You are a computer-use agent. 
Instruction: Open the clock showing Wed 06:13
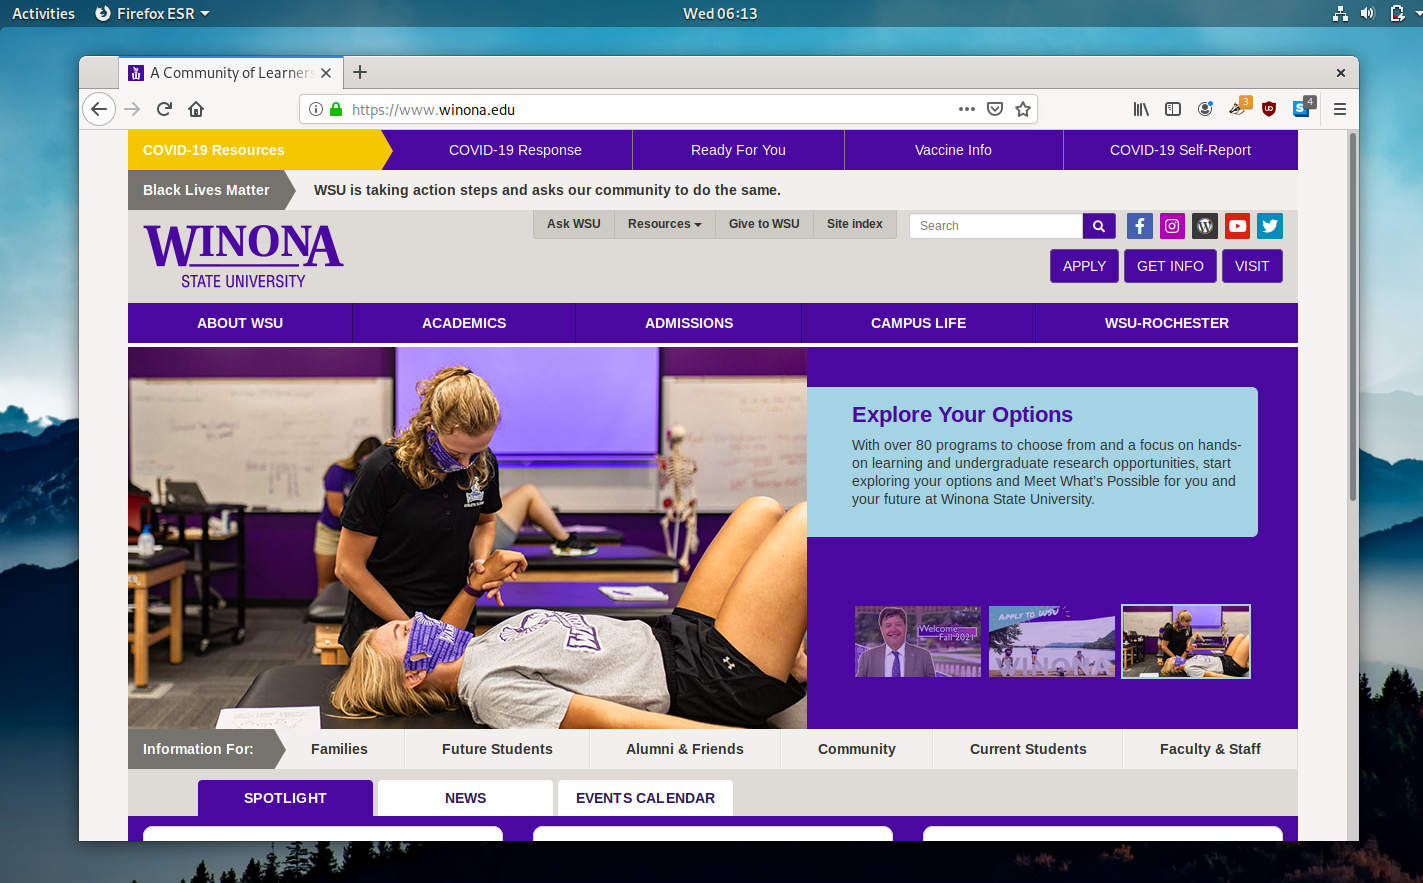[x=720, y=13]
